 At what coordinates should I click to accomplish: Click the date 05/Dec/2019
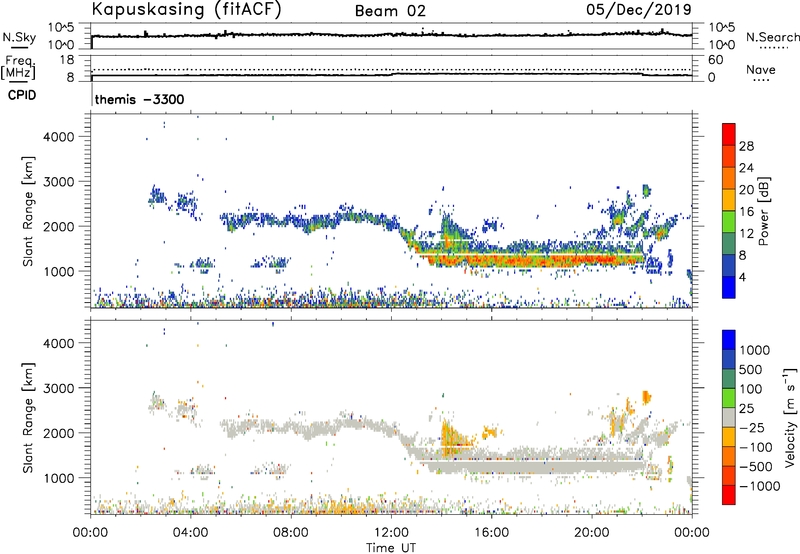[x=639, y=9]
